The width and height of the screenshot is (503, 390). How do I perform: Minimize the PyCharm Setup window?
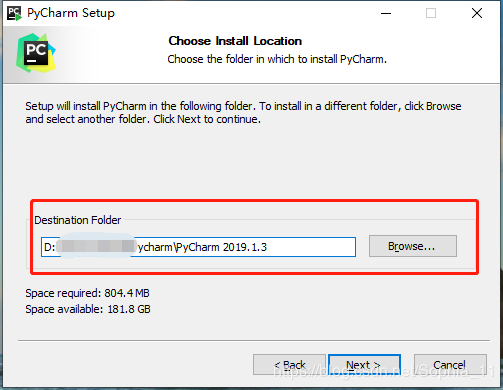386,13
